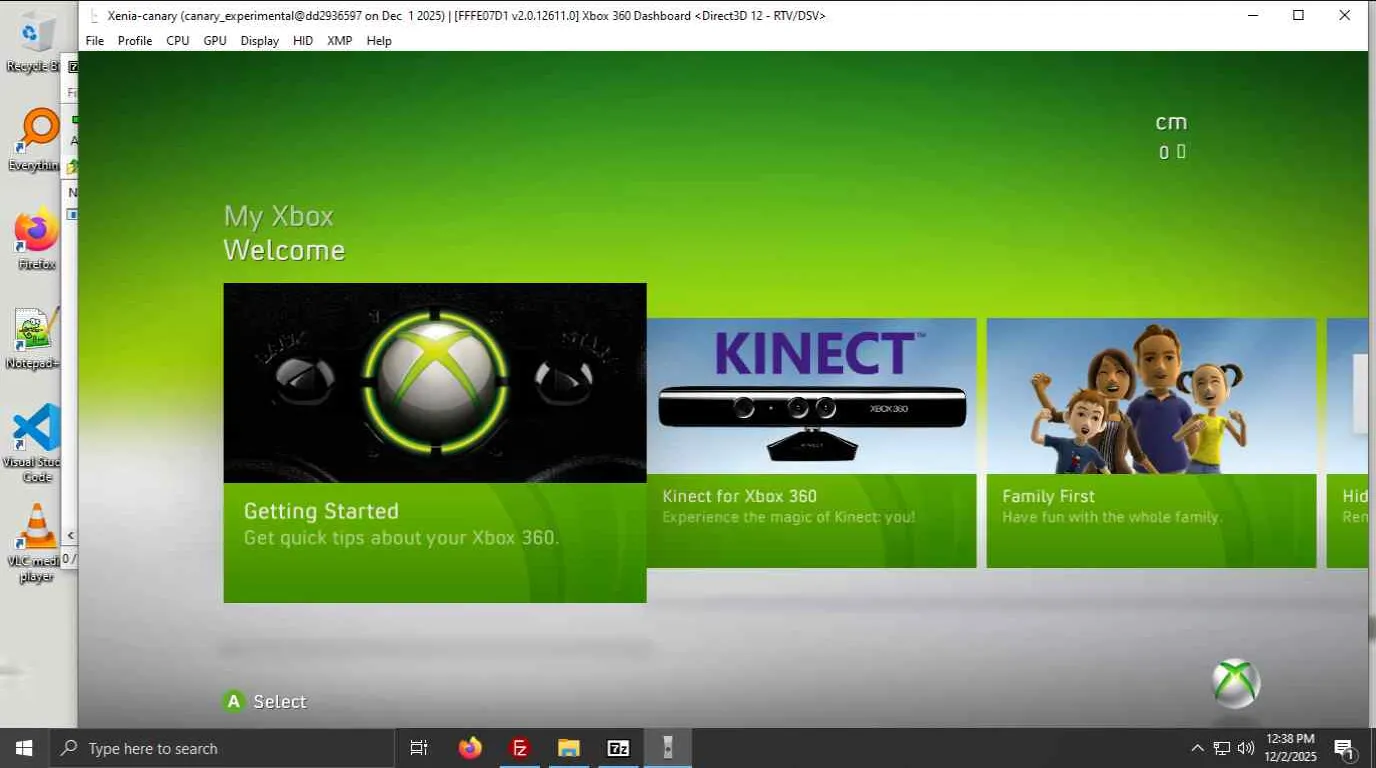The height and width of the screenshot is (768, 1376).
Task: Open the Help menu in Xenia
Action: 379,41
